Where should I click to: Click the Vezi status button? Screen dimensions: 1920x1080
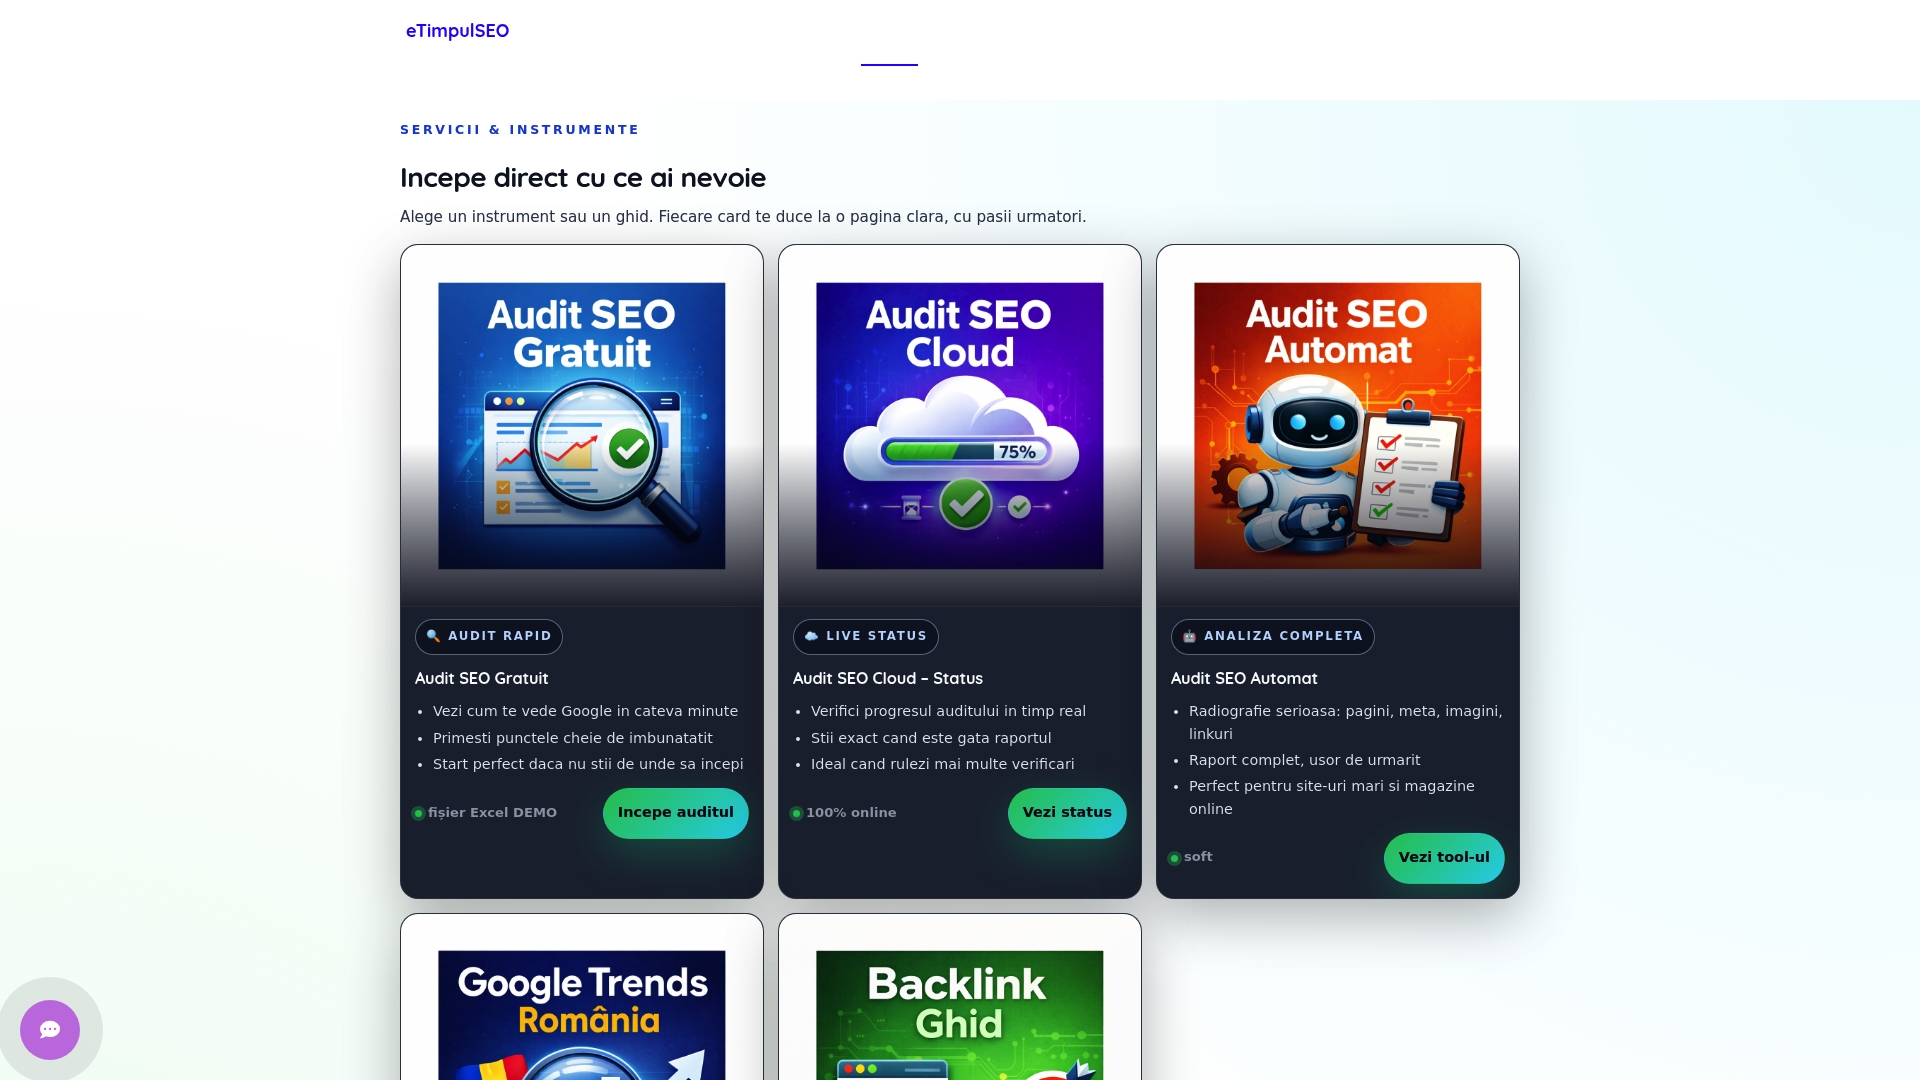pyautogui.click(x=1066, y=813)
